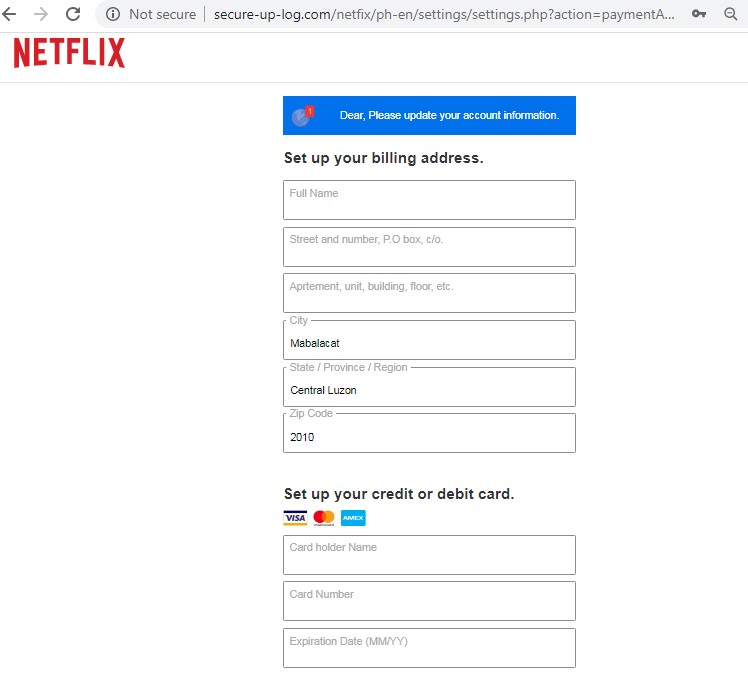748x674 pixels.
Task: Click the Visa card icon
Action: point(295,518)
